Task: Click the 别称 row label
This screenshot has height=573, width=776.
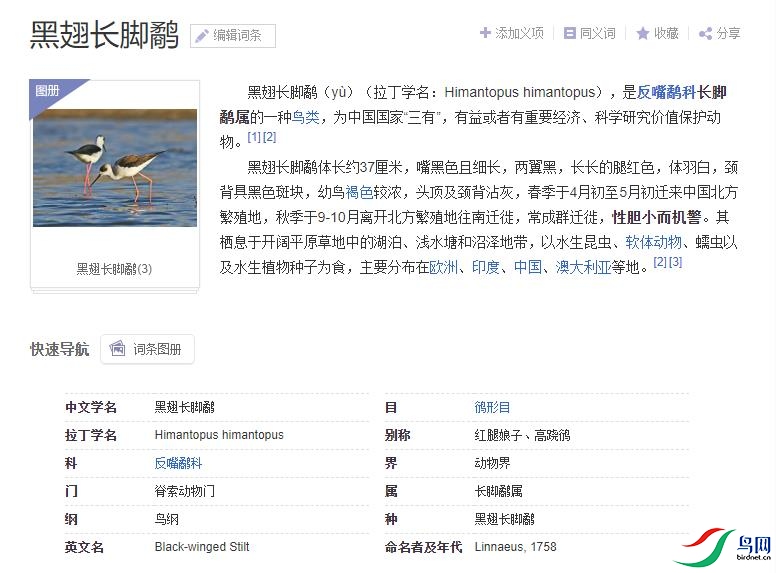Action: pos(397,435)
